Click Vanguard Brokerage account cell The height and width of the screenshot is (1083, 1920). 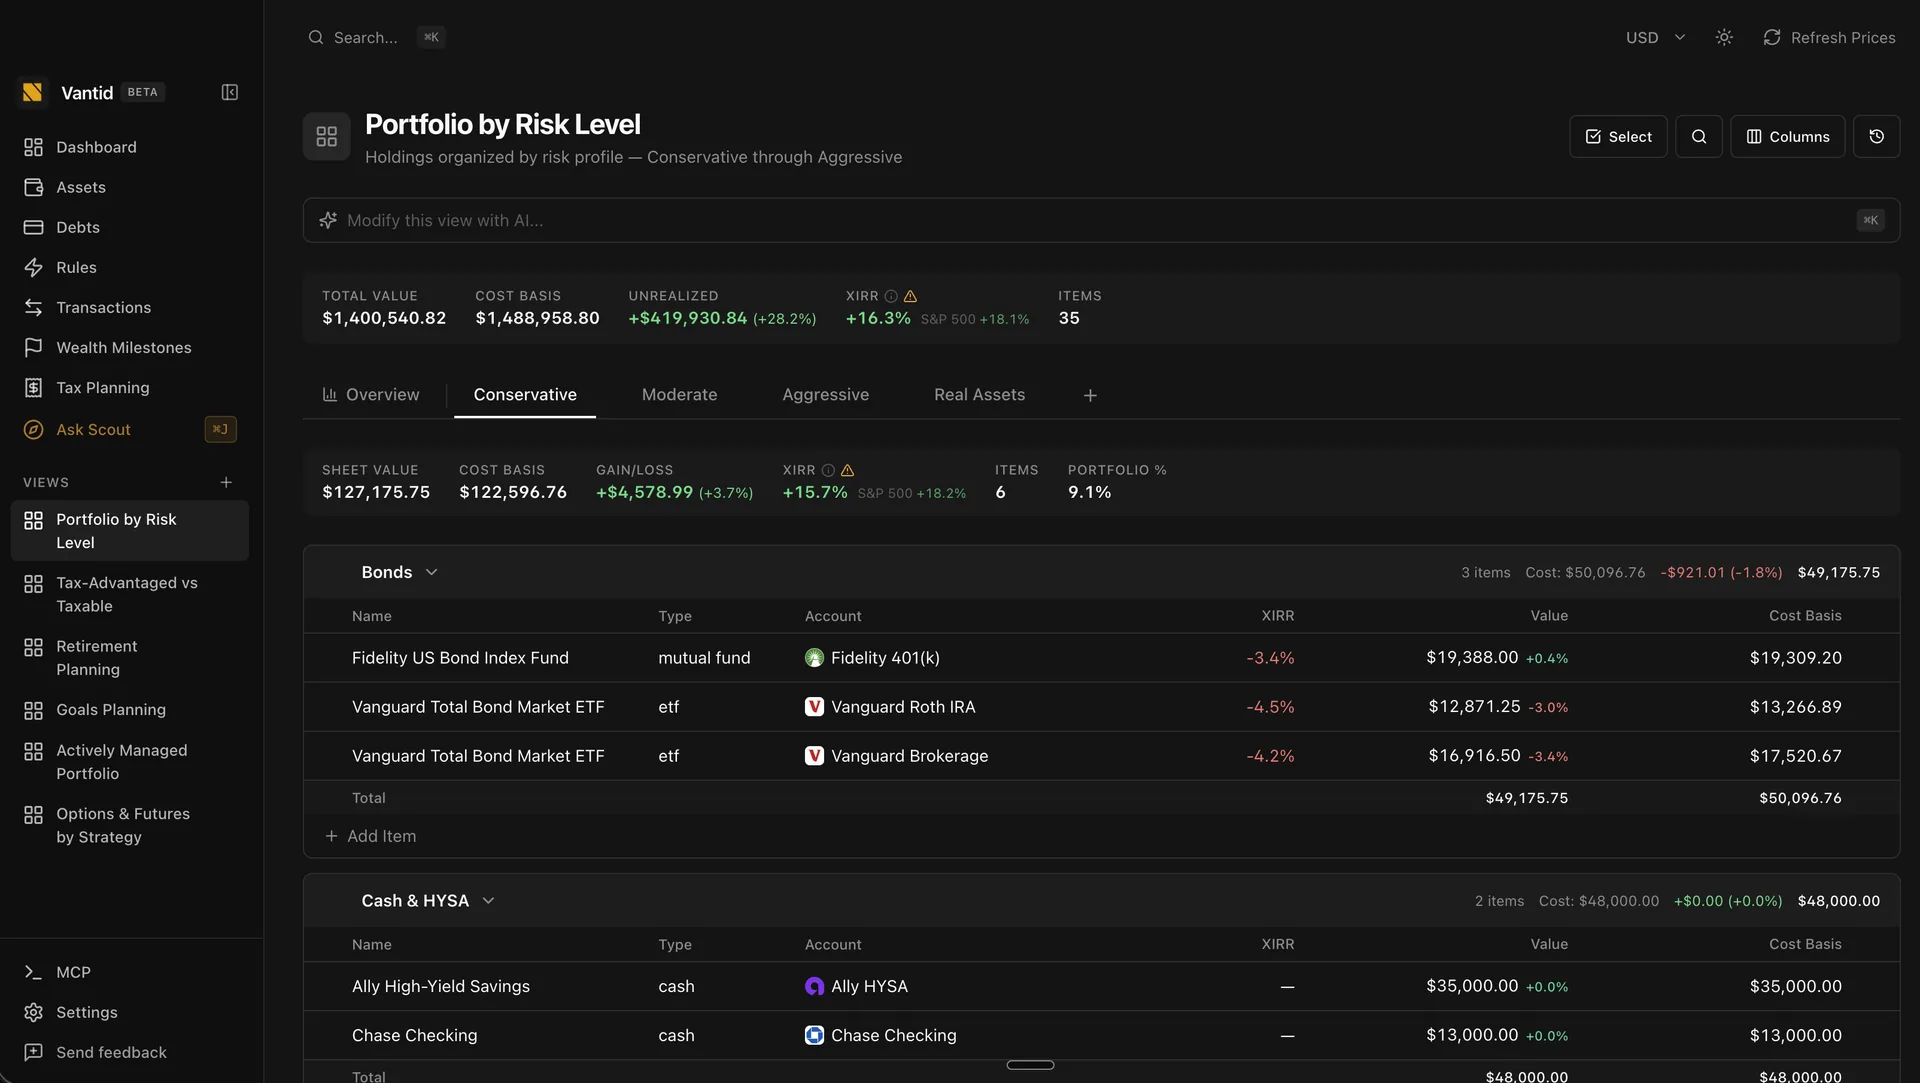[x=896, y=756]
